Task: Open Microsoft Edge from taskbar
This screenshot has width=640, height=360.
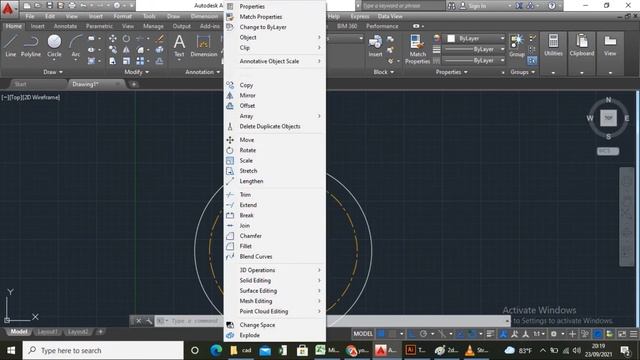Action: 216,350
